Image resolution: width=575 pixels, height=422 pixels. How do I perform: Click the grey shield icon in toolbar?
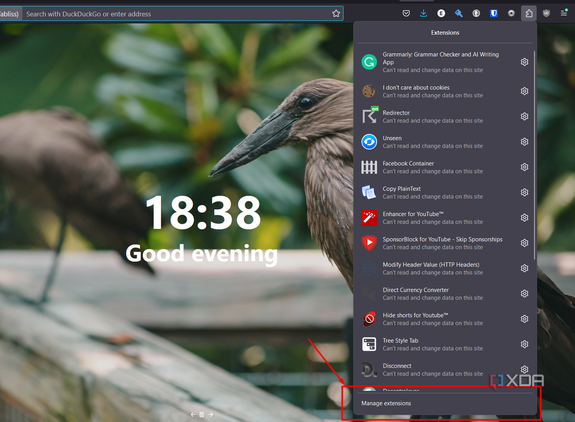click(546, 14)
